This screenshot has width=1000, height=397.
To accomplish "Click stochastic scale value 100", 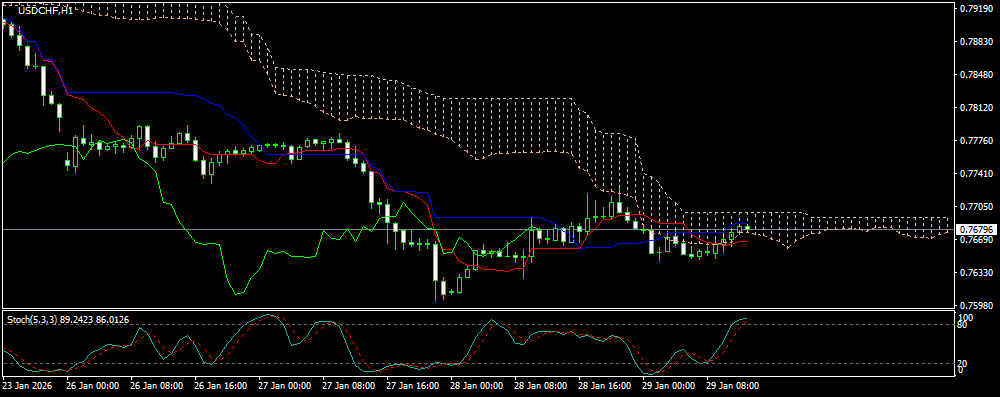I will coord(966,317).
